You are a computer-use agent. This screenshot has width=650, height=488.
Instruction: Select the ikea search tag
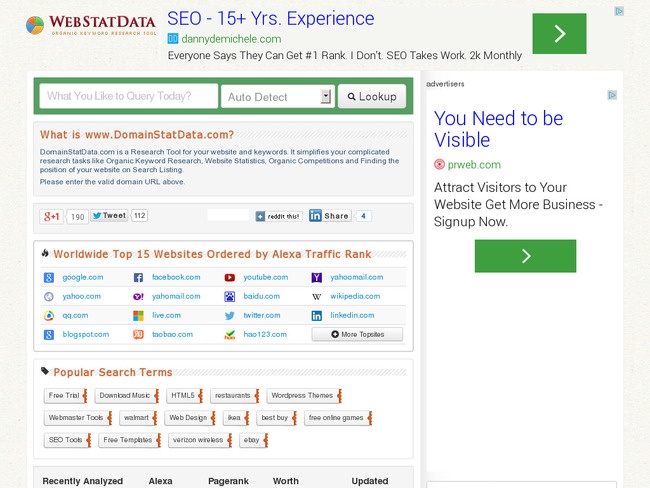(236, 418)
